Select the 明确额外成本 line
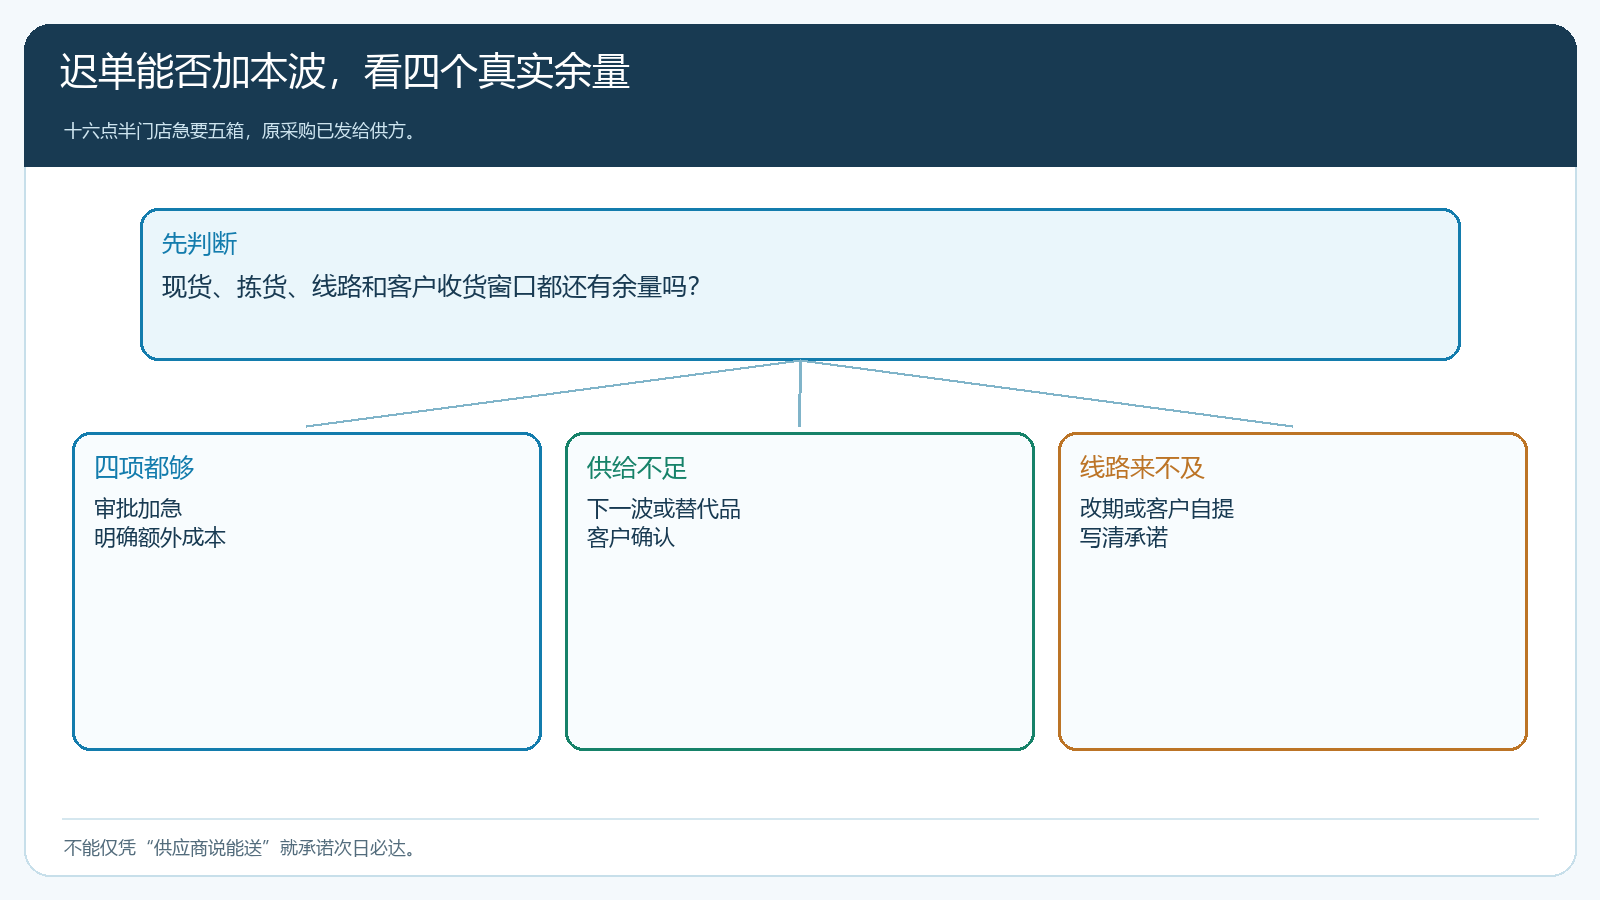The height and width of the screenshot is (900, 1600). [x=160, y=538]
